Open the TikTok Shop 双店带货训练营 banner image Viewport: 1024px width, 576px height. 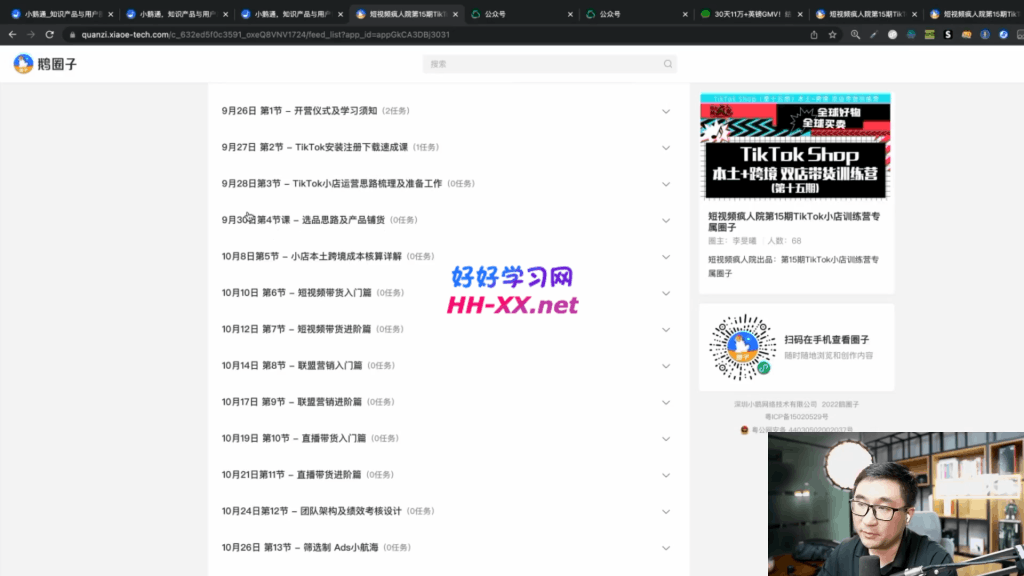pos(795,146)
